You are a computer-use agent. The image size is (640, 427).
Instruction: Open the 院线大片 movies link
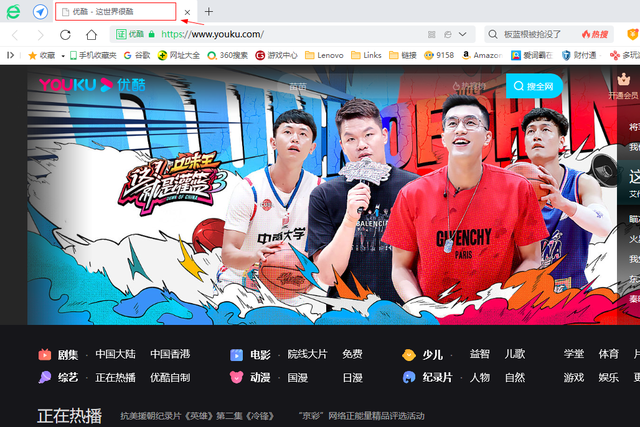307,354
